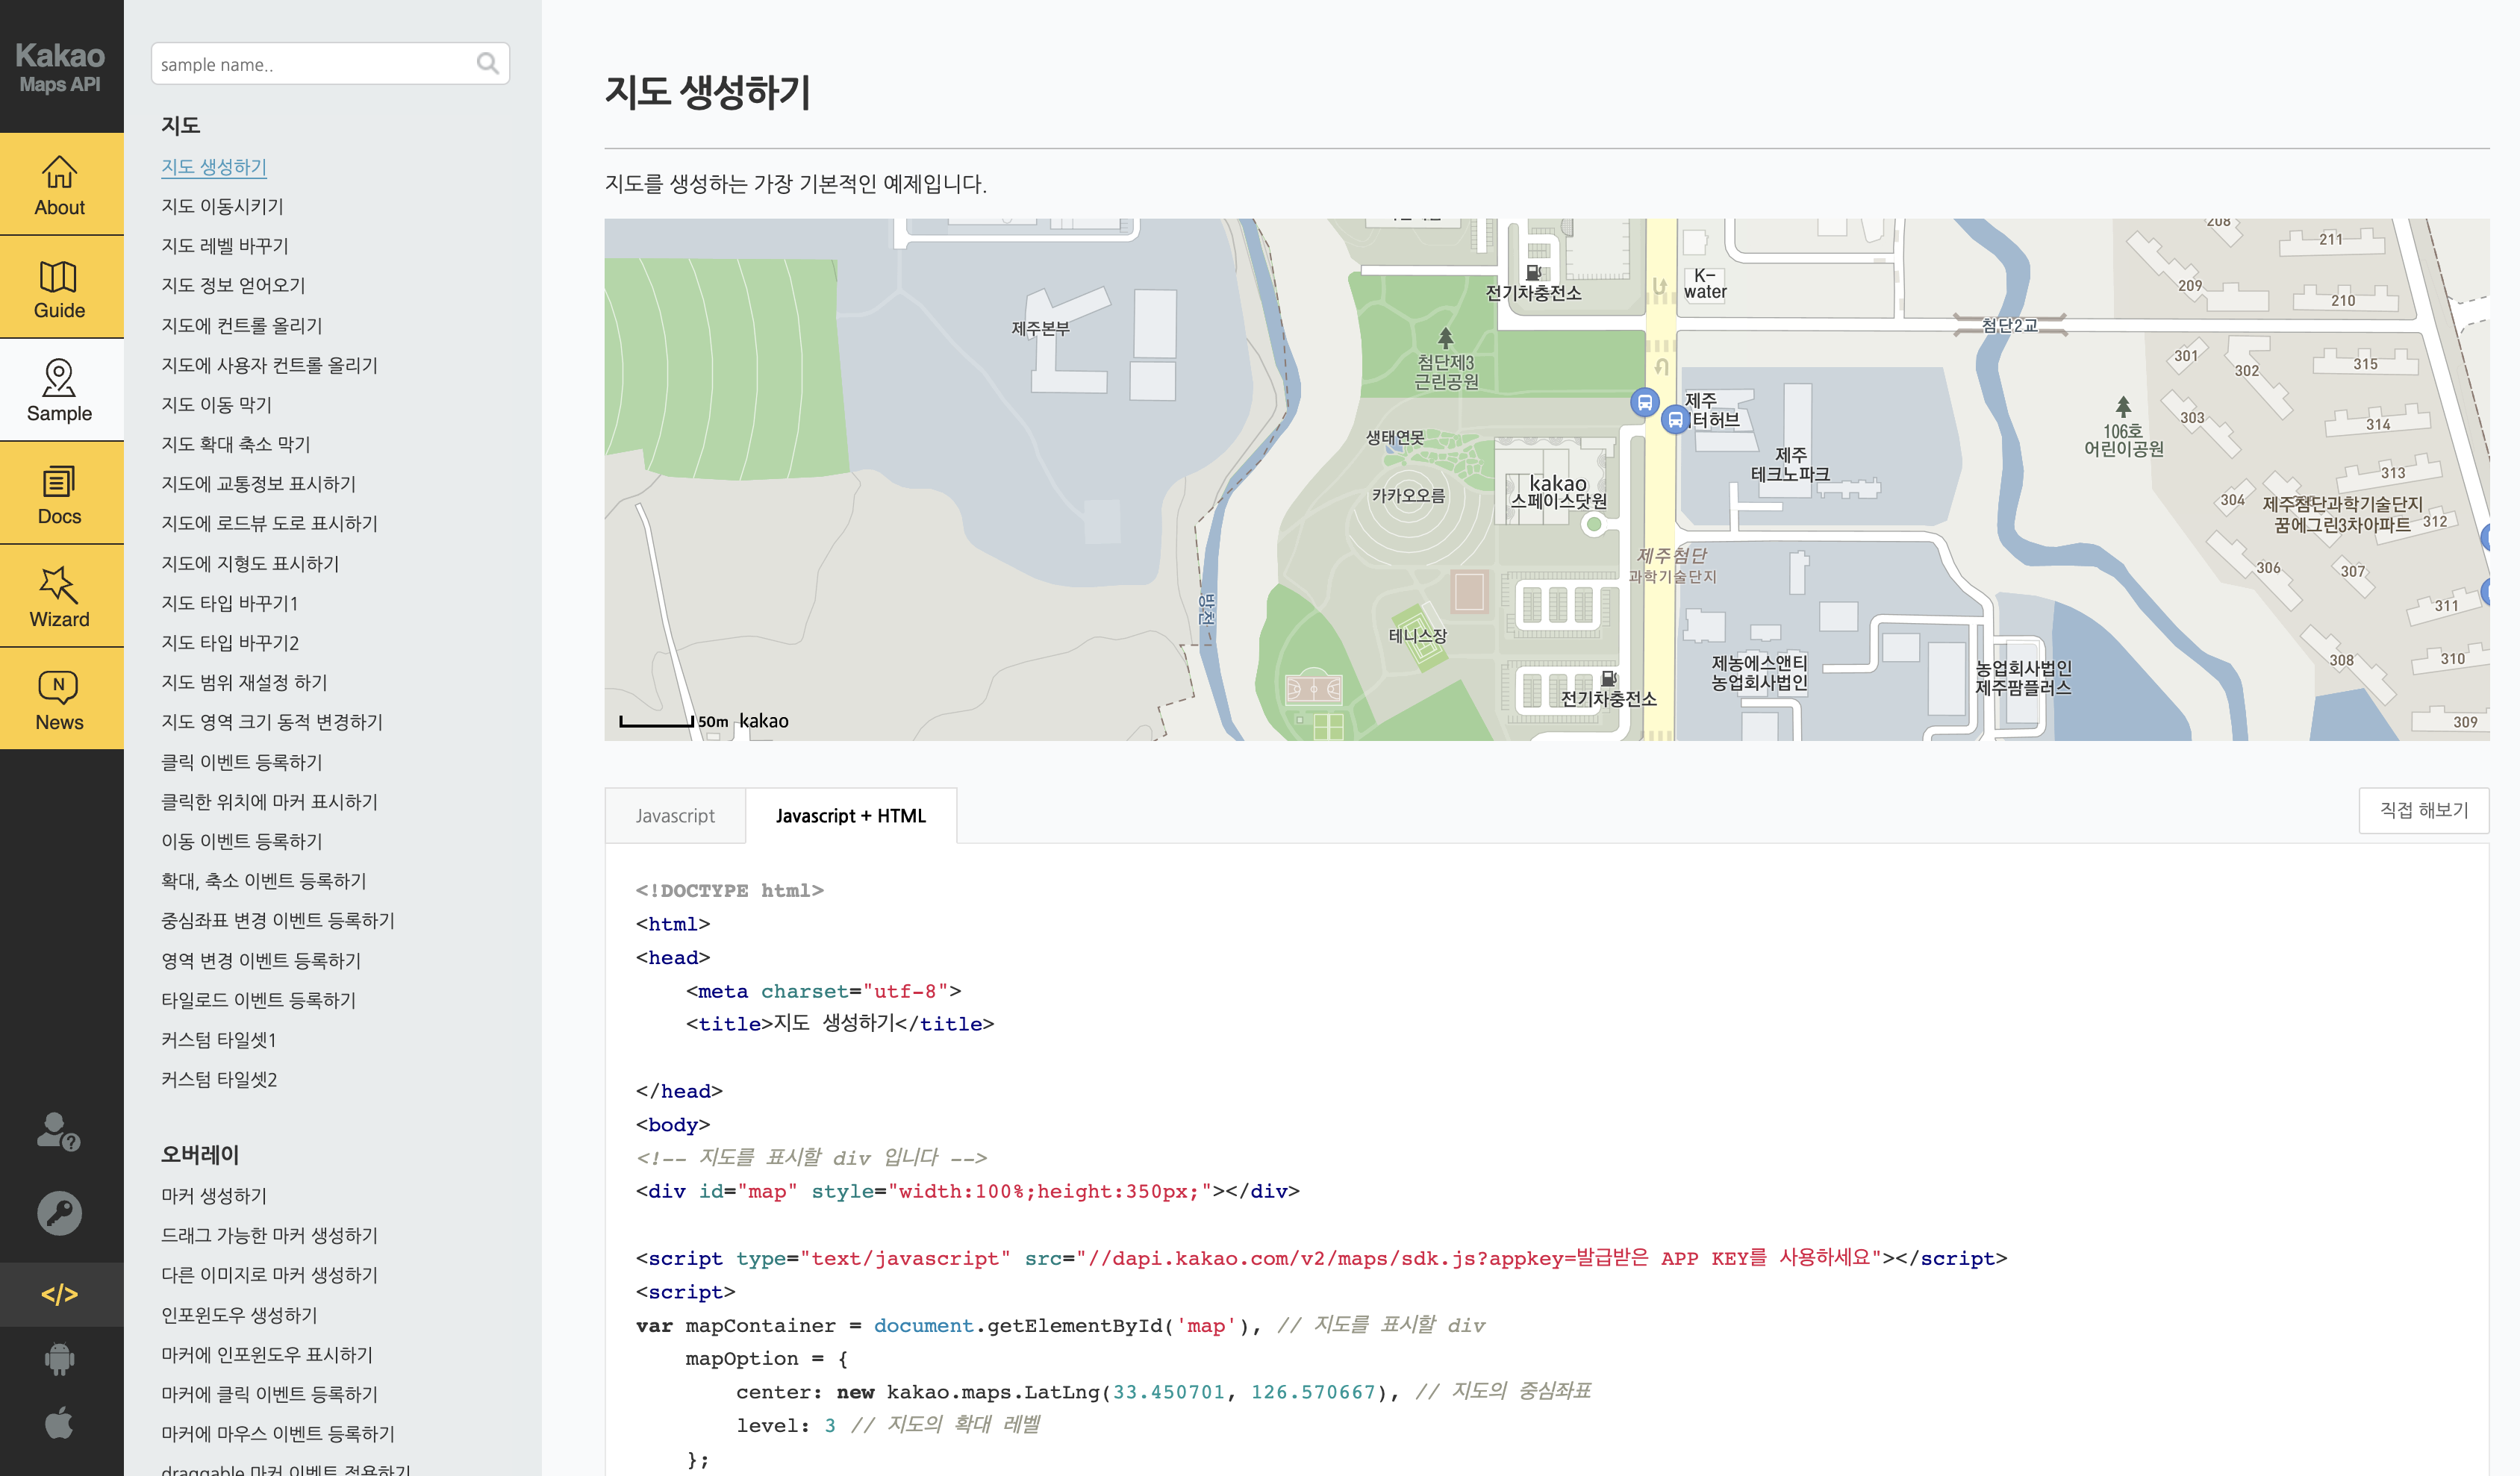Click the Kakao Maps API logo
This screenshot has width=2520, height=1476.
click(x=60, y=66)
